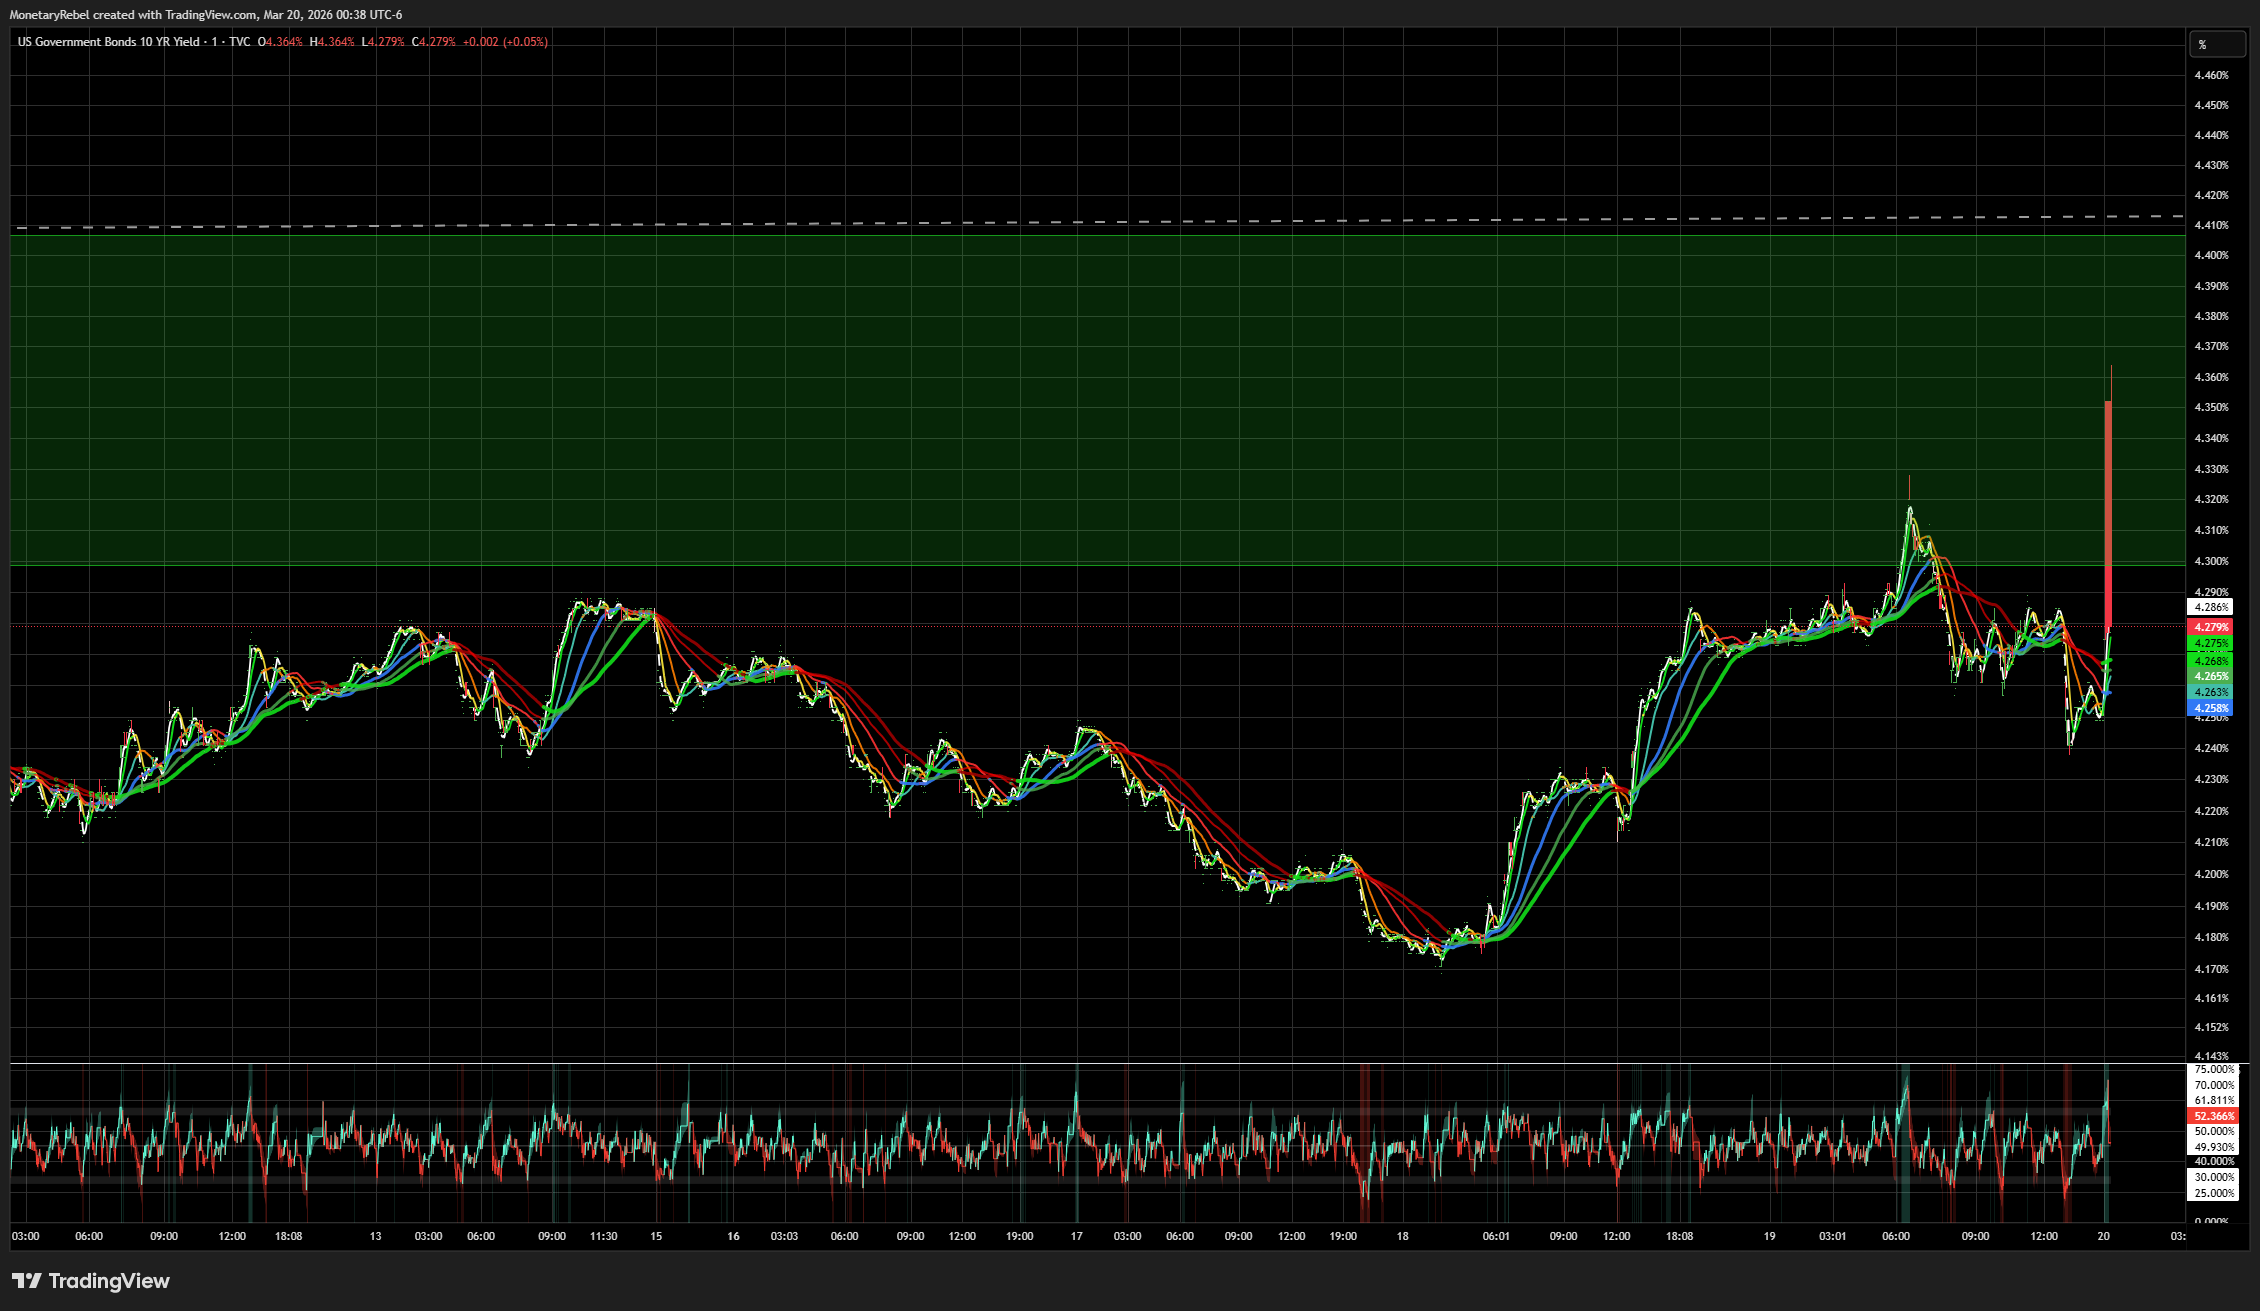Click the low value L4.279% in header

point(383,42)
